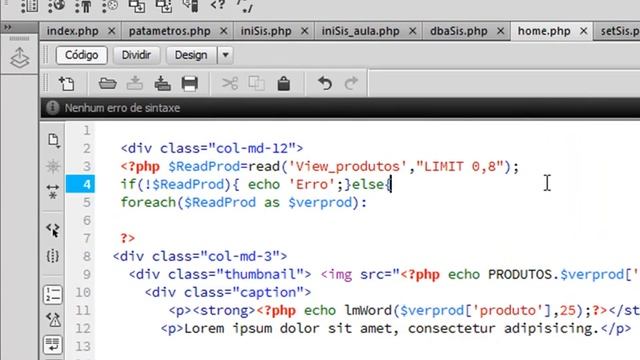
Task: Close the dbaSis.php tab
Action: (500, 31)
